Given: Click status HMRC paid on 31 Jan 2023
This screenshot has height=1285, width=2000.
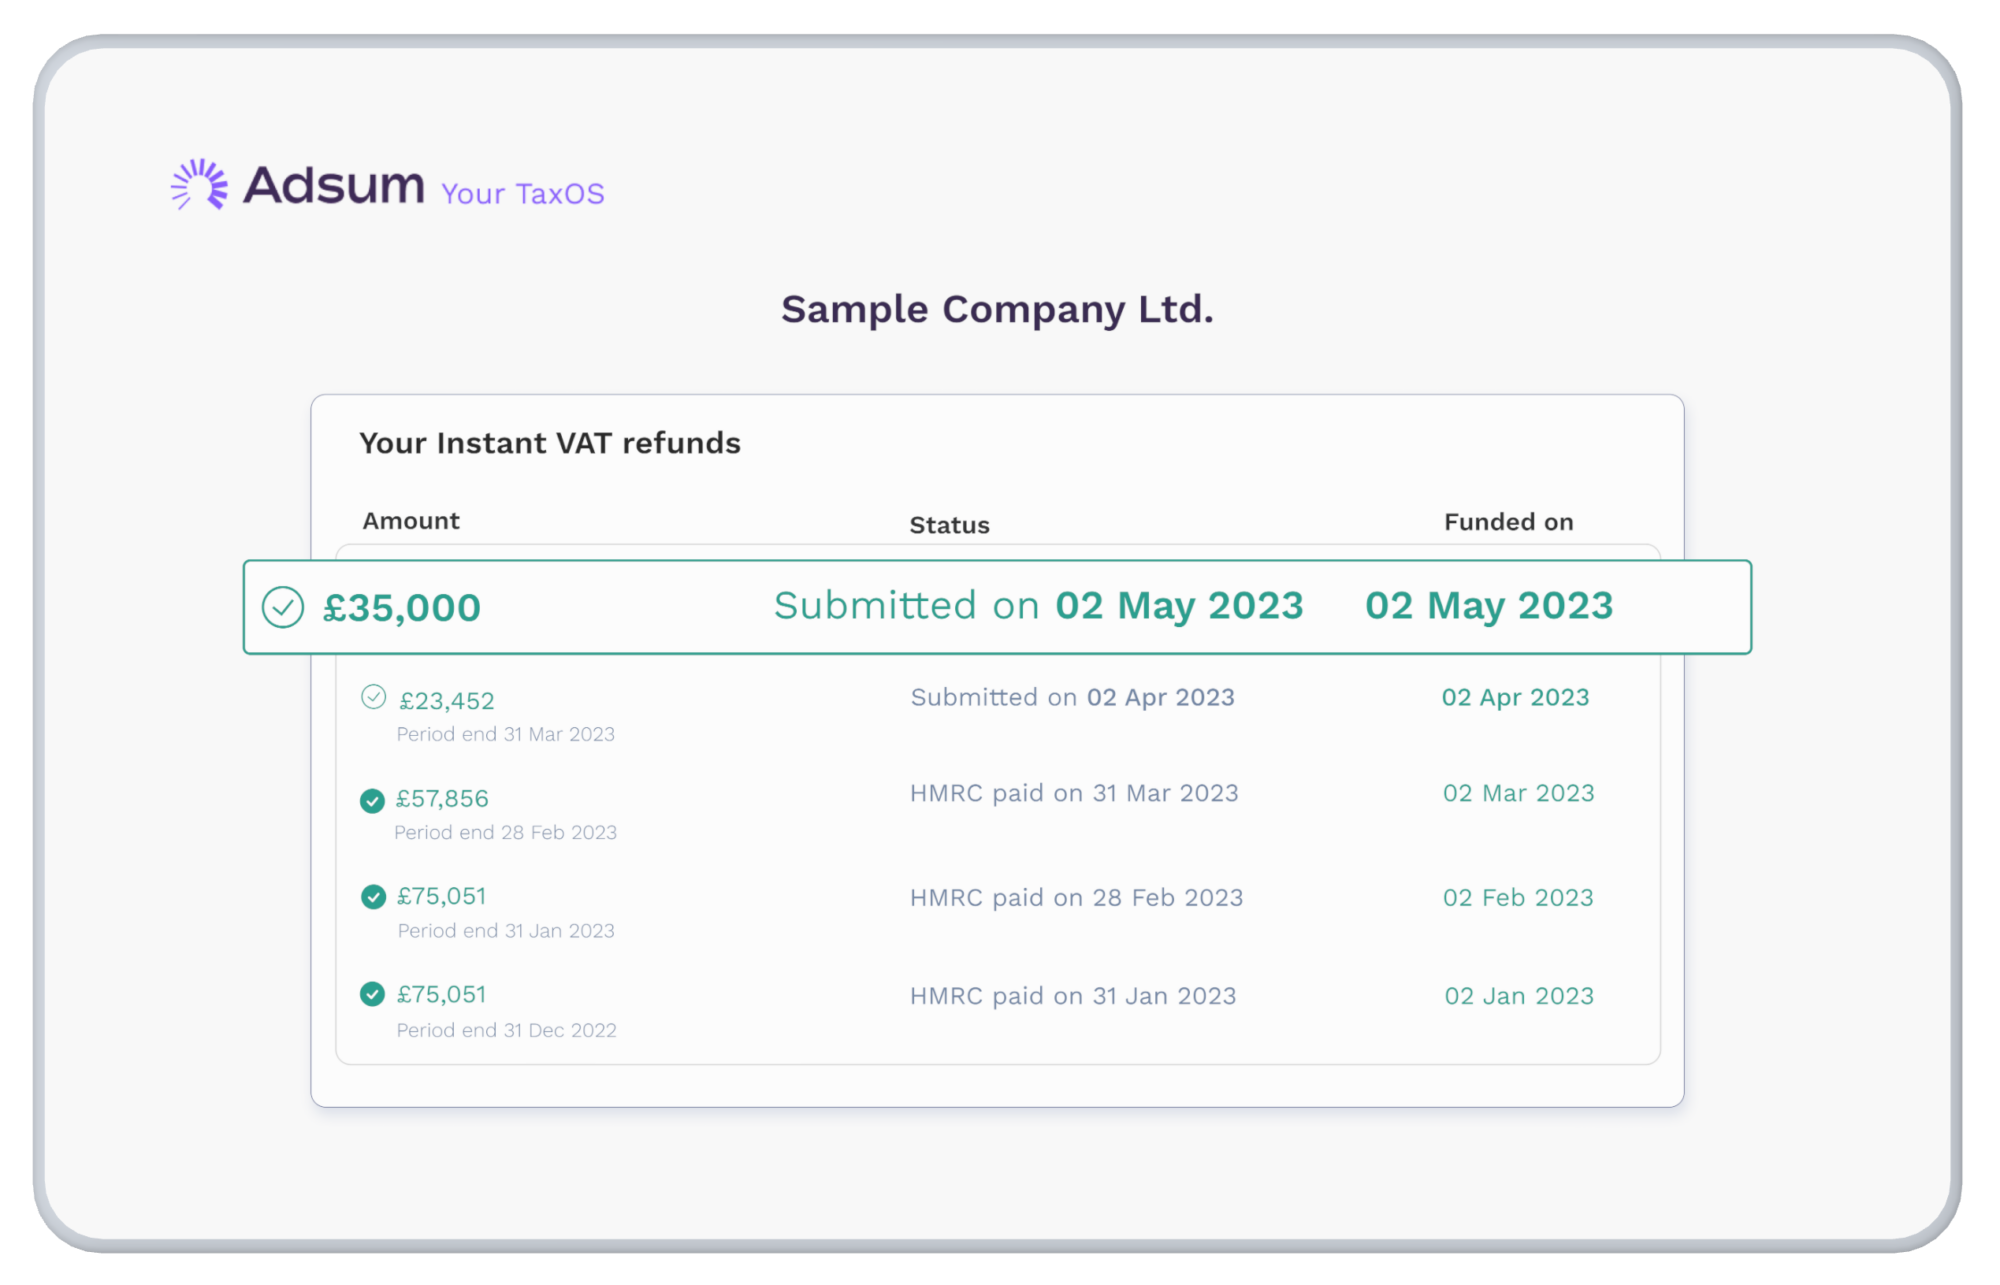Looking at the screenshot, I should (x=1073, y=996).
